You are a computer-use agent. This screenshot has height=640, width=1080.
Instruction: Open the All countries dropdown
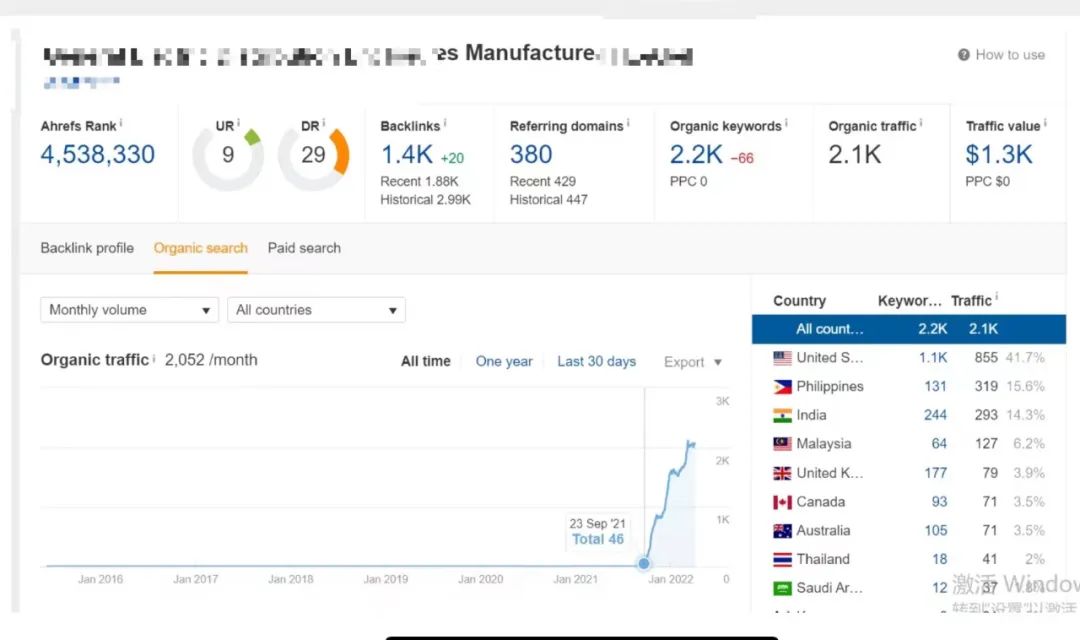[x=316, y=310]
